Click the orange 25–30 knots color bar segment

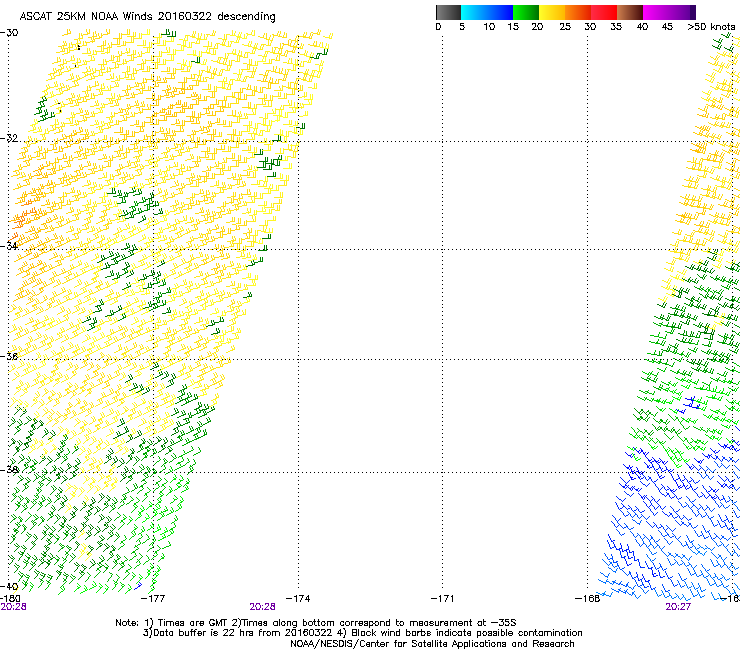tap(578, 12)
